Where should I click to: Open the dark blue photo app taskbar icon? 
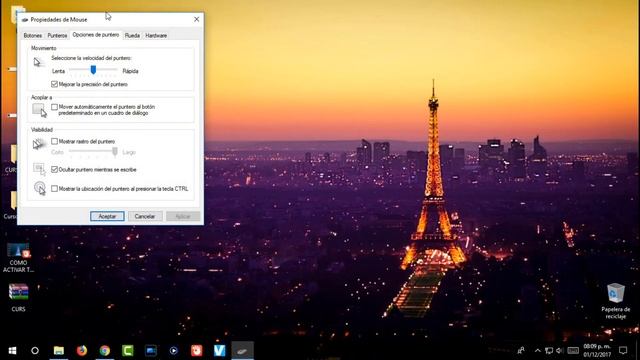151,351
